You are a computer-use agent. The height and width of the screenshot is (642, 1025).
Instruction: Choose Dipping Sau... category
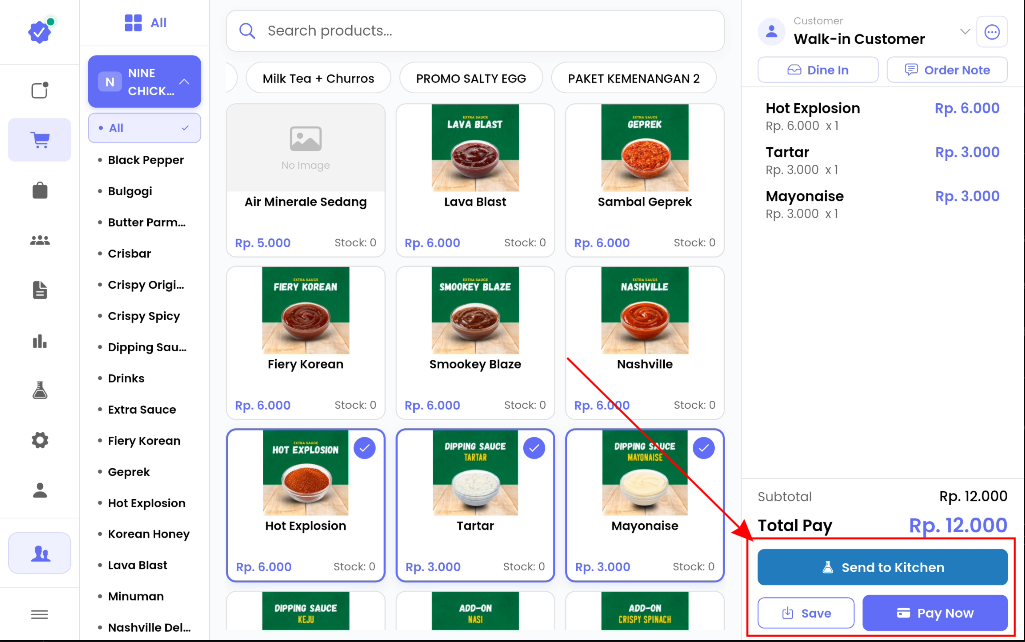coord(147,347)
